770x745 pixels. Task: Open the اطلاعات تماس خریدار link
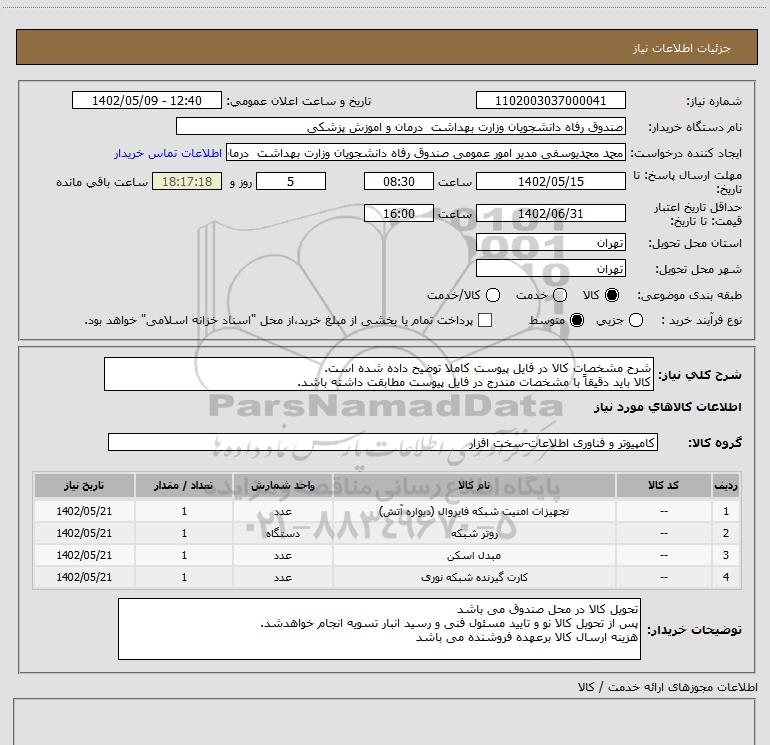(168, 153)
